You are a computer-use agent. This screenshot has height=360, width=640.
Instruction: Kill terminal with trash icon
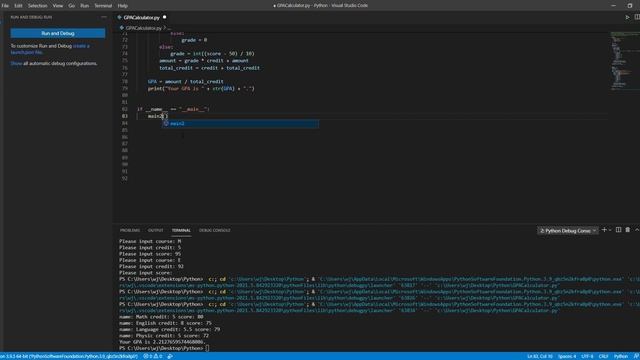pos(628,230)
